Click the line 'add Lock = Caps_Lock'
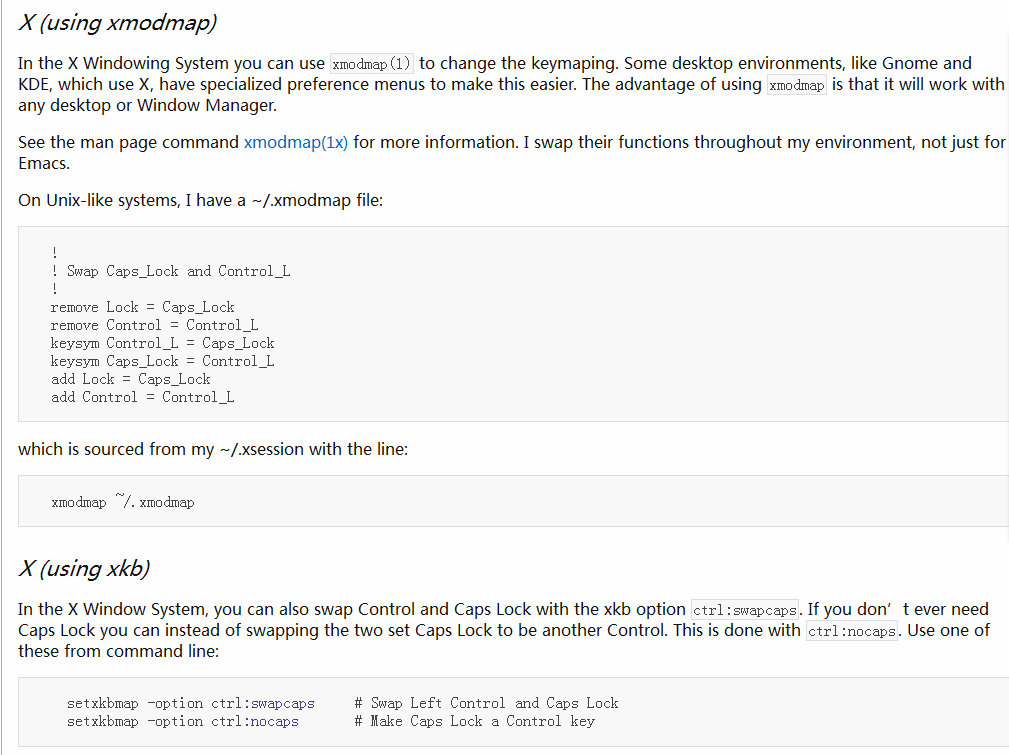The width and height of the screenshot is (1009, 755). (131, 379)
